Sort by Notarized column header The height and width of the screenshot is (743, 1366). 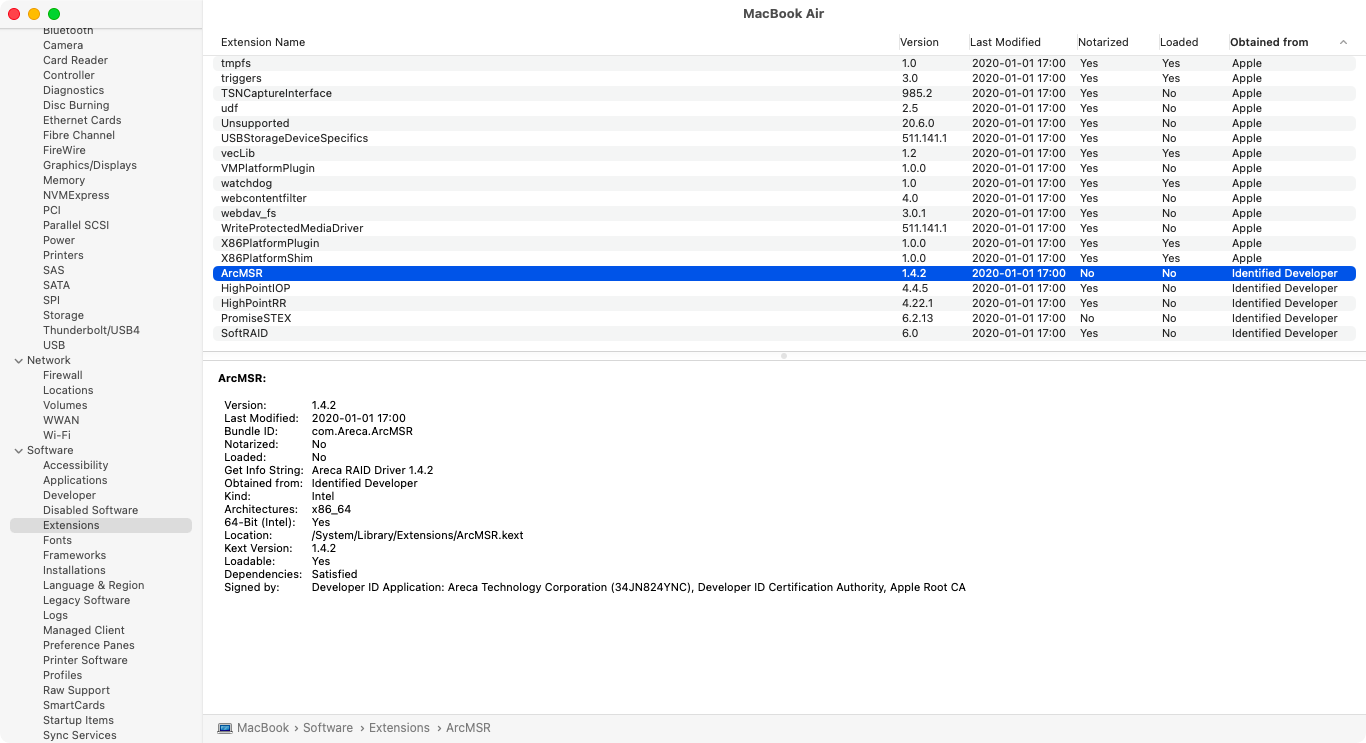(x=1103, y=42)
